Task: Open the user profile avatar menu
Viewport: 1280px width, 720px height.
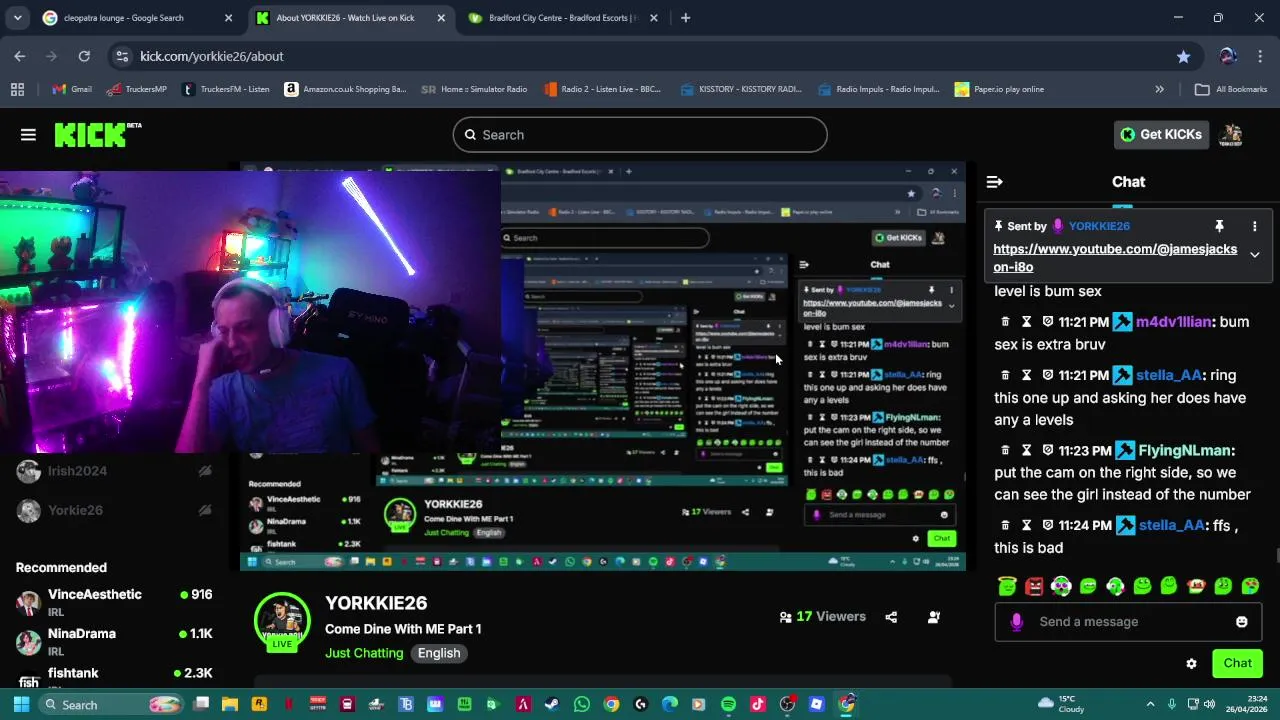Action: pyautogui.click(x=1232, y=135)
